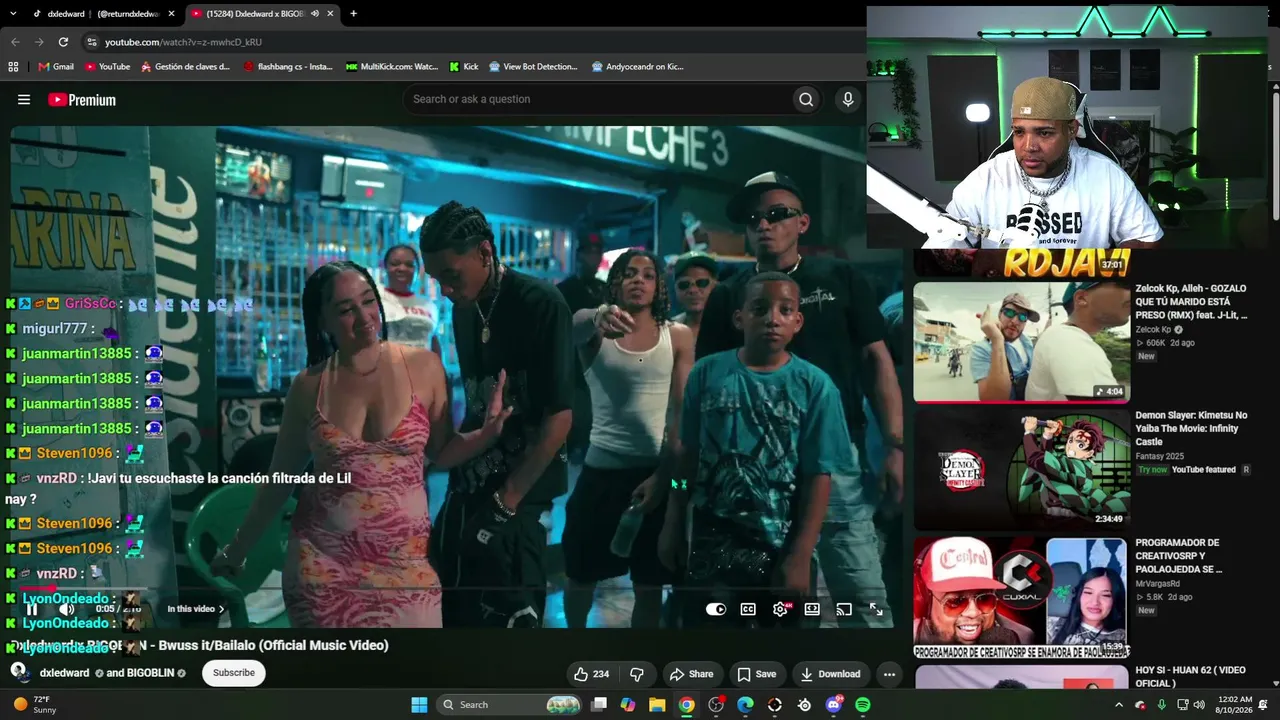Open the 'HOY SI - HUAN 62' video title

point(1190,677)
